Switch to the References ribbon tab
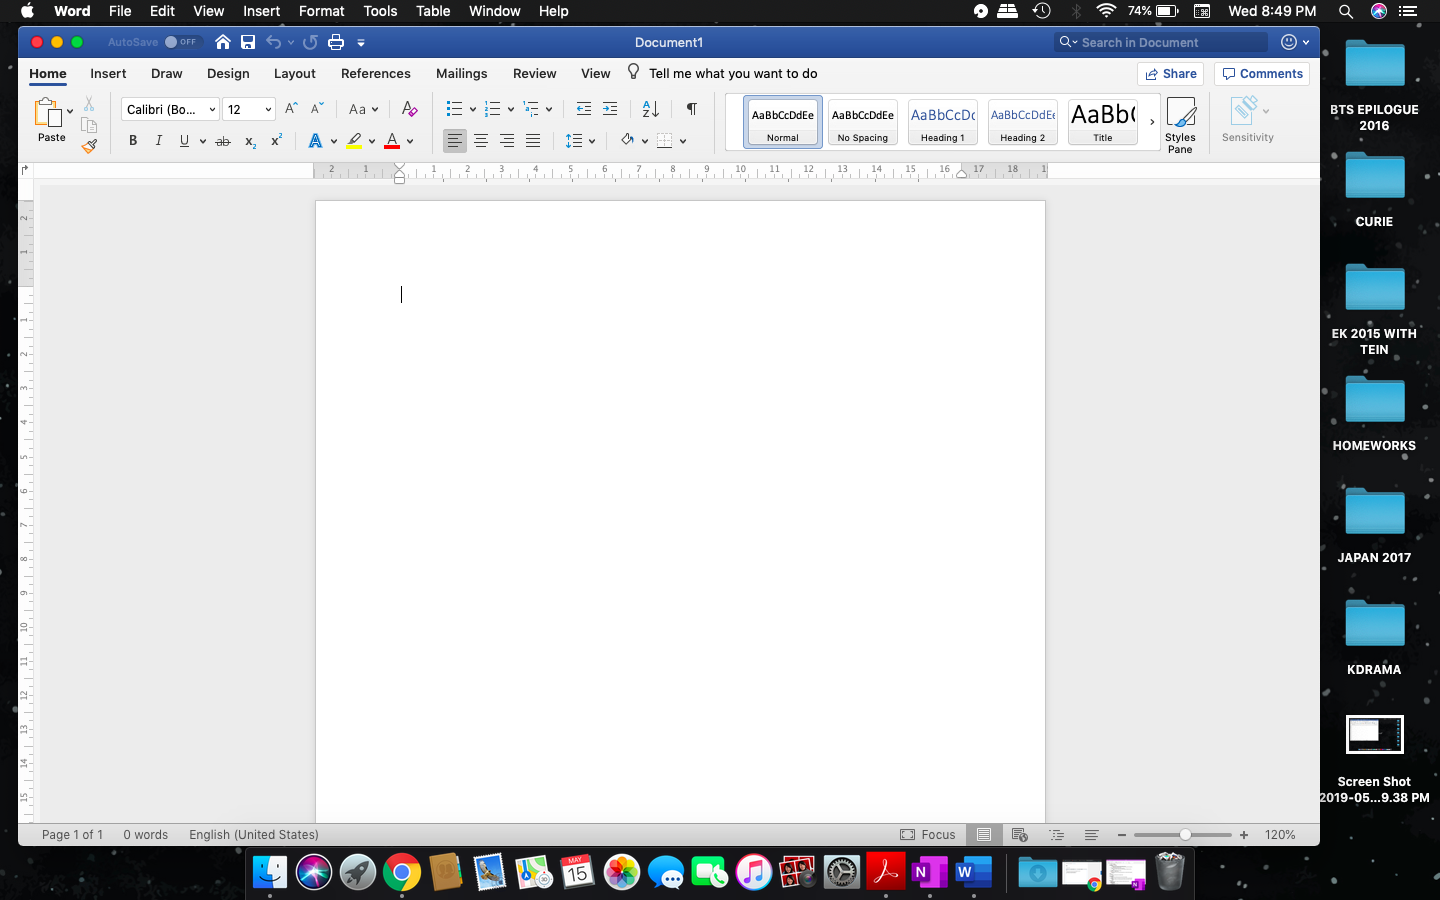Viewport: 1440px width, 900px height. [375, 73]
